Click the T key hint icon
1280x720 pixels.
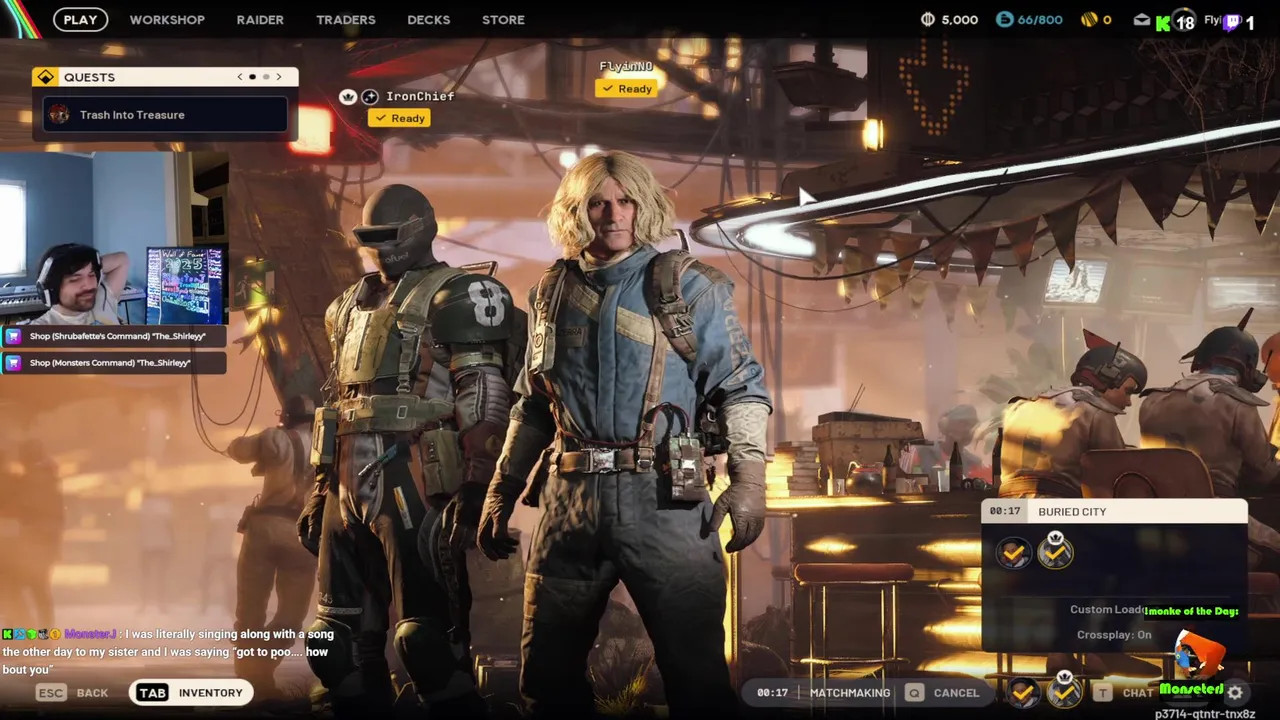[x=1102, y=692]
